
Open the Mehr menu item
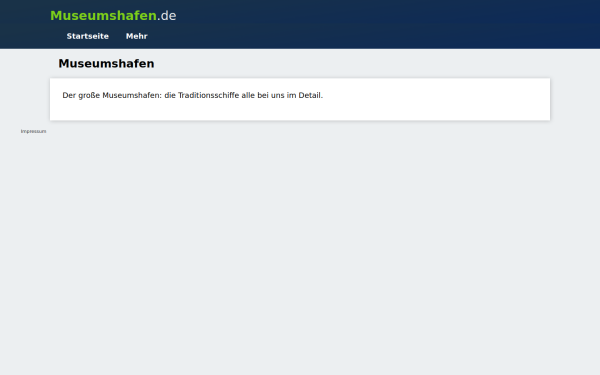pyautogui.click(x=137, y=36)
